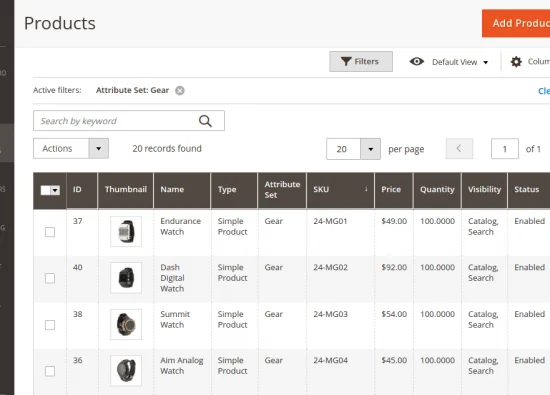Click the 20 records found text
This screenshot has height=395, width=550.
tap(167, 149)
